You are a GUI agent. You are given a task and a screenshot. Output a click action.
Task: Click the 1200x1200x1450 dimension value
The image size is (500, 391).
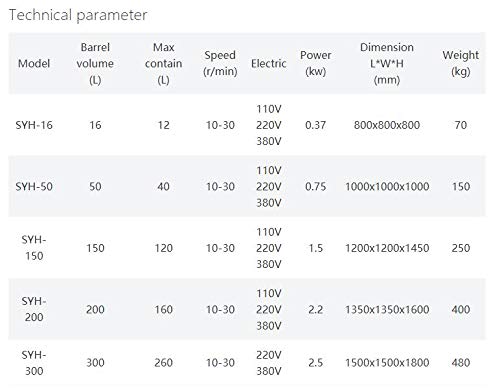[387, 248]
